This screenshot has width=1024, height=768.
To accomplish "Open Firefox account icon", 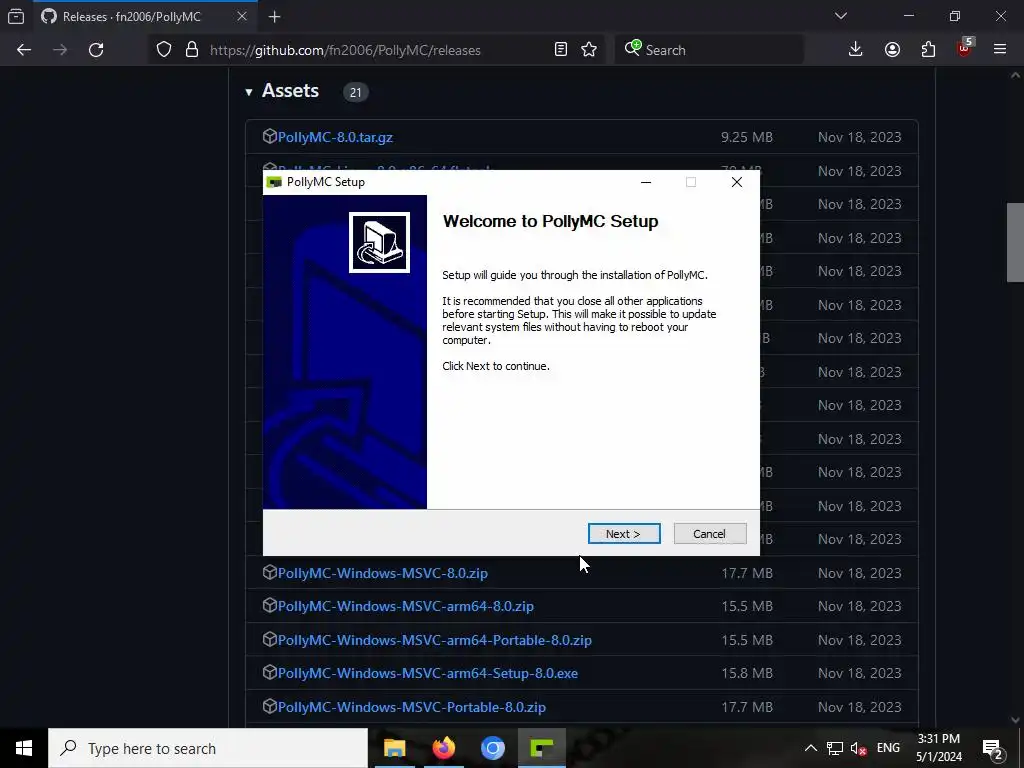I will pyautogui.click(x=892, y=50).
